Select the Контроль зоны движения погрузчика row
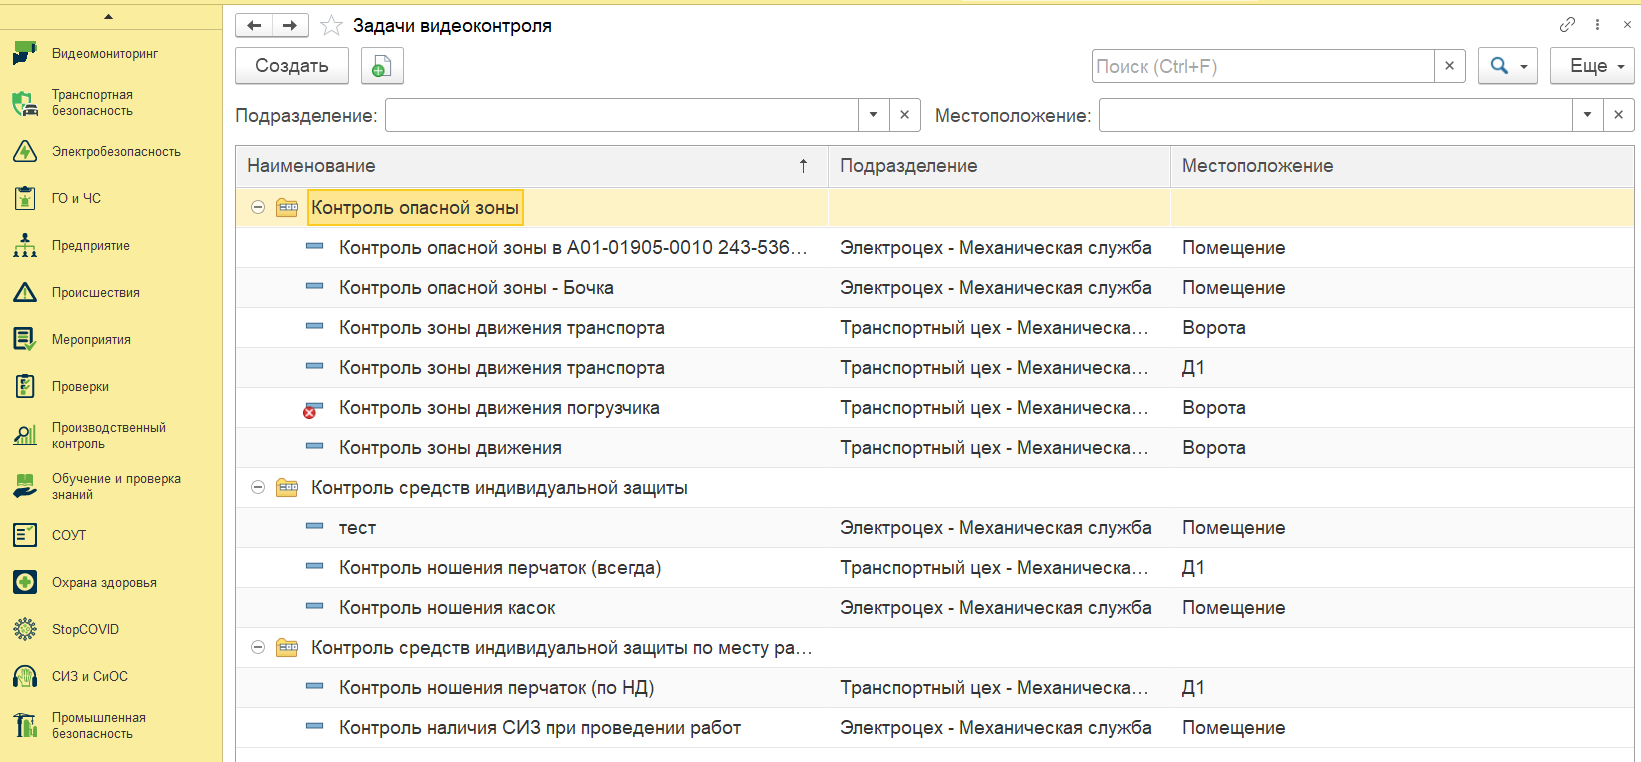The width and height of the screenshot is (1641, 762). tap(935, 408)
